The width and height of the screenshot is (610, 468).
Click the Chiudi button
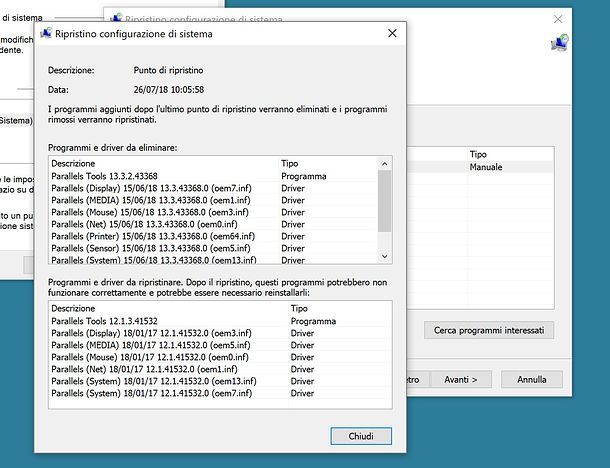click(x=361, y=436)
